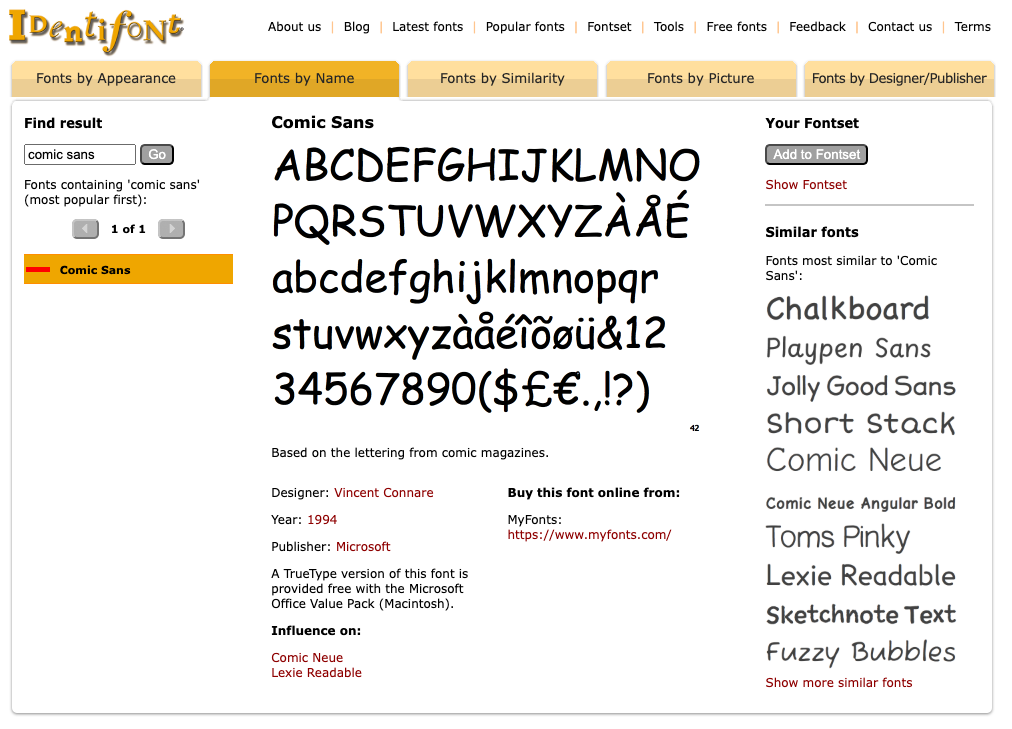View the Terms page
This screenshot has height=729, width=1012.
click(x=973, y=26)
